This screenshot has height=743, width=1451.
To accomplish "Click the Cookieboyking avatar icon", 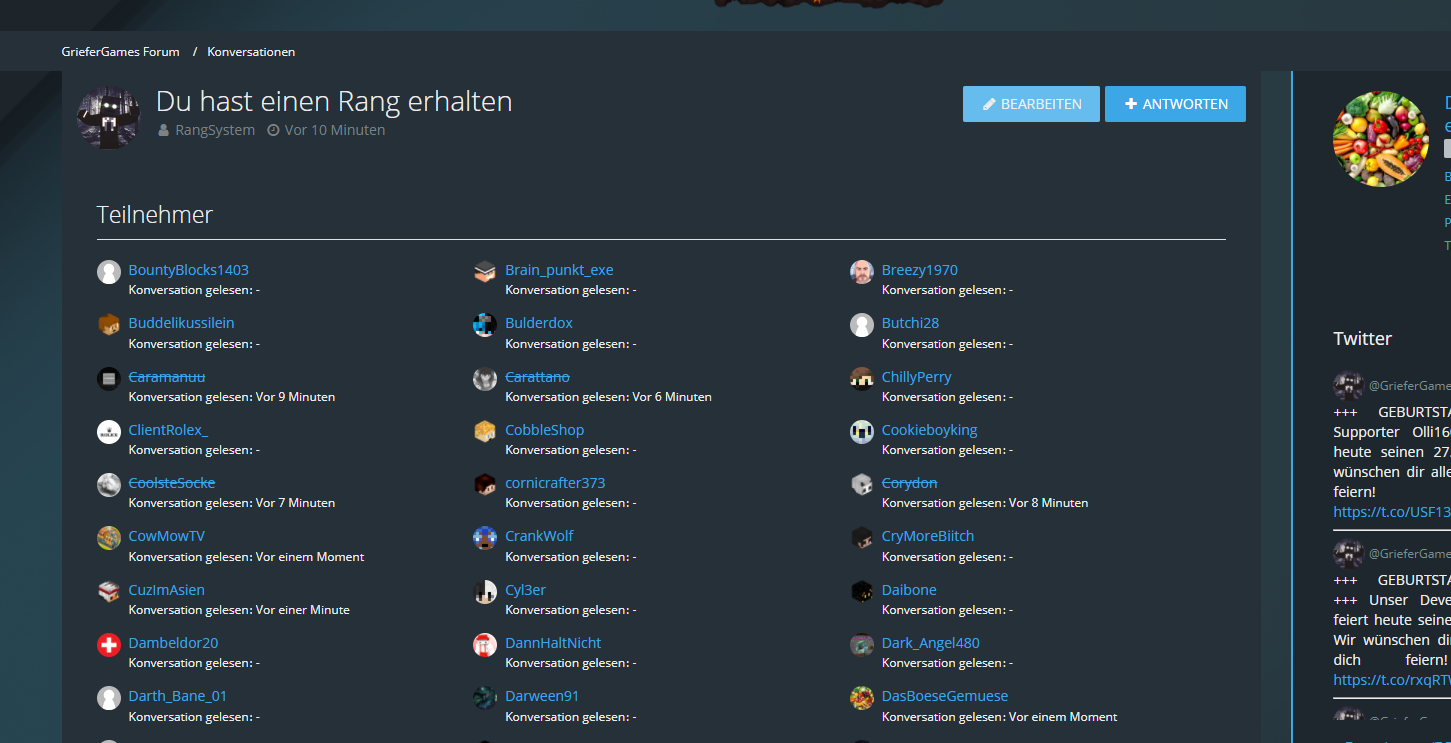I will 862,432.
